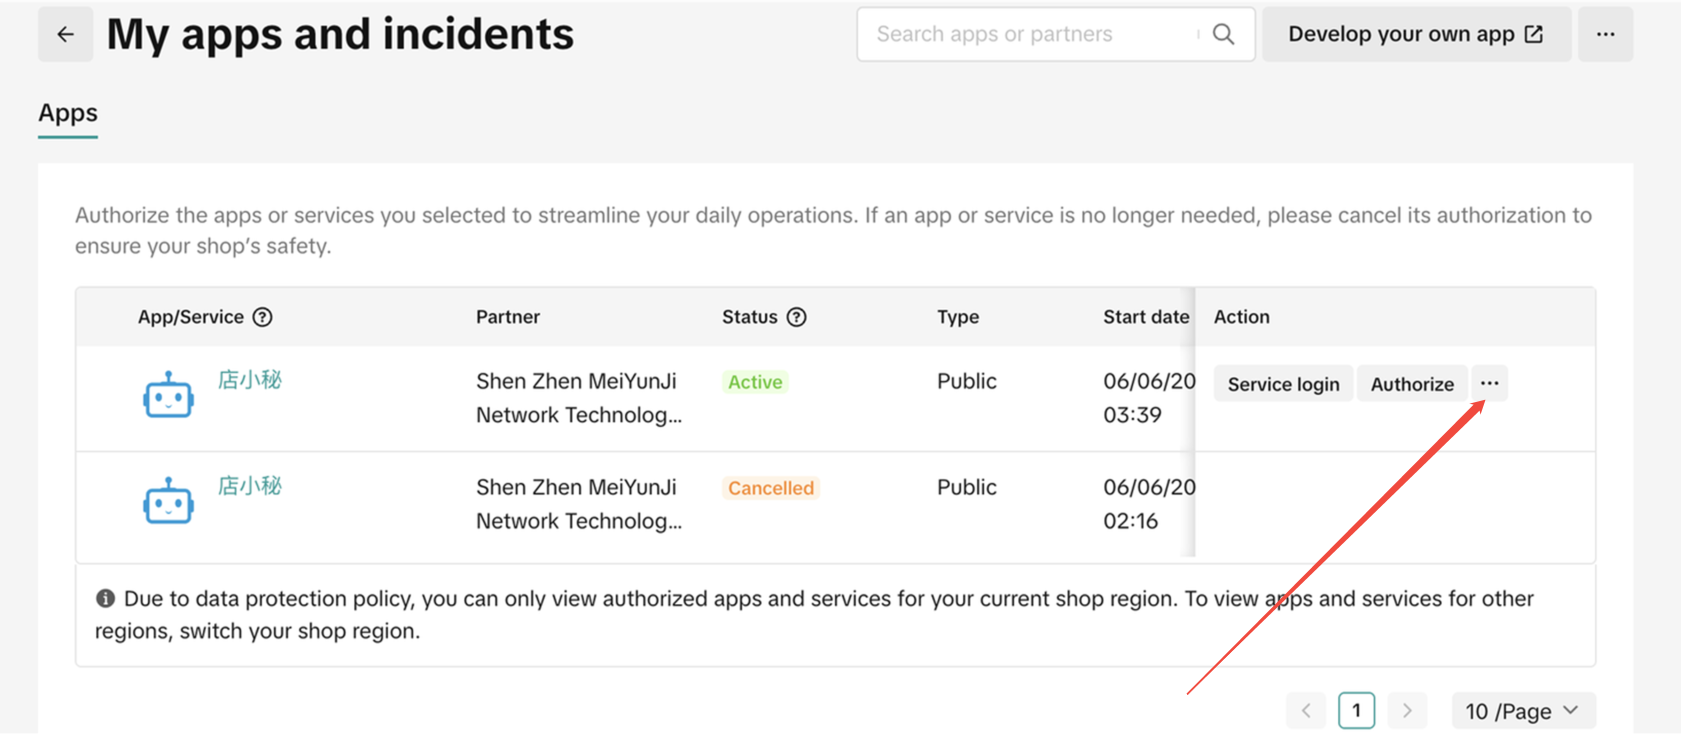The width and height of the screenshot is (1681, 734).
Task: Switch to the Apps tab
Action: coord(68,113)
